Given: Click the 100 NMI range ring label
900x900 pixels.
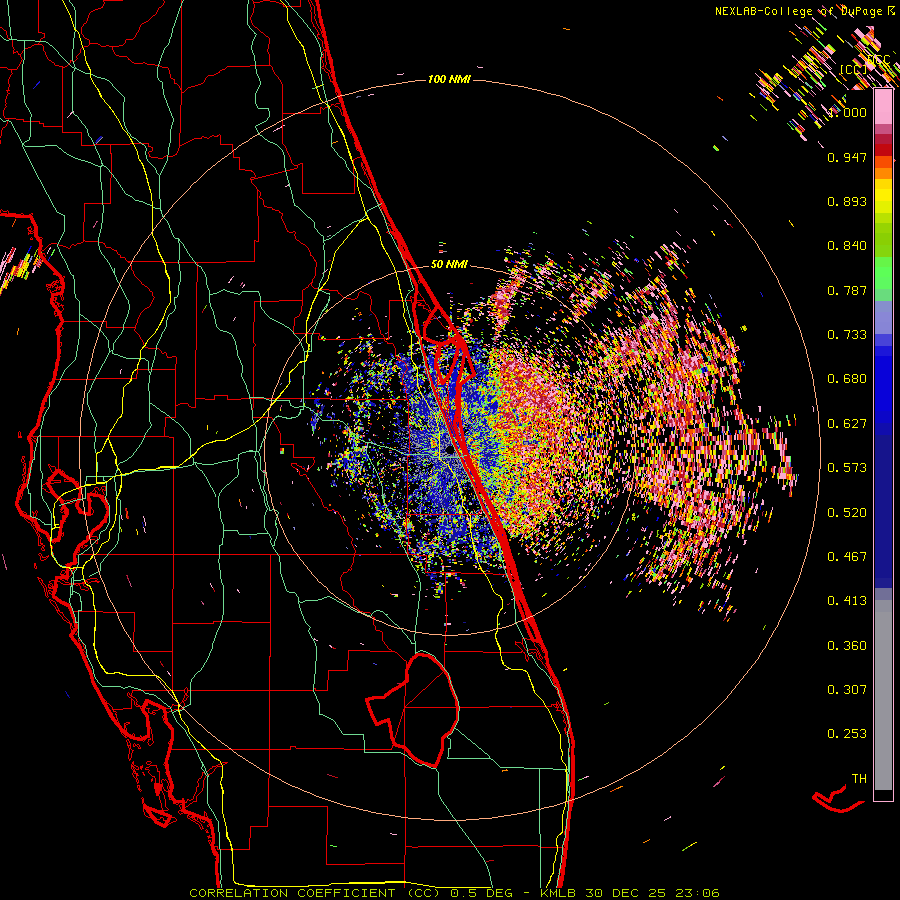Looking at the screenshot, I should 449,79.
